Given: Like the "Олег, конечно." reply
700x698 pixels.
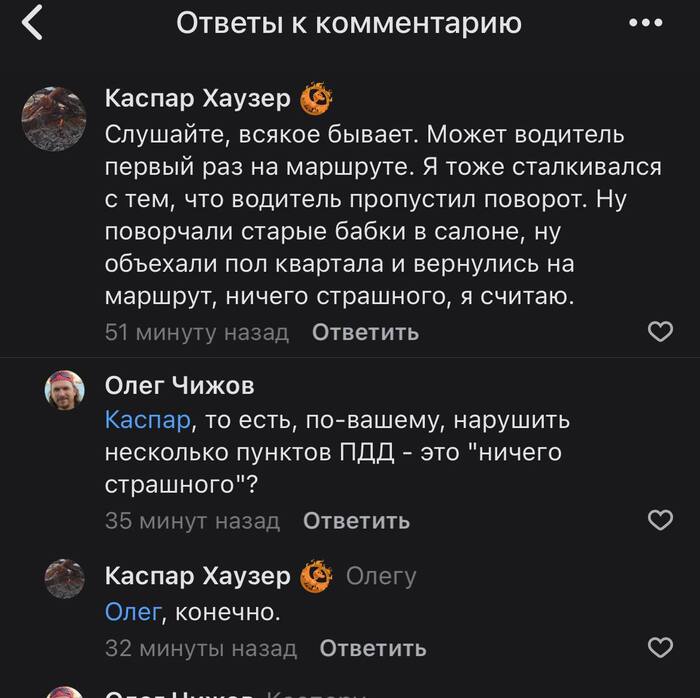Looking at the screenshot, I should click(660, 648).
